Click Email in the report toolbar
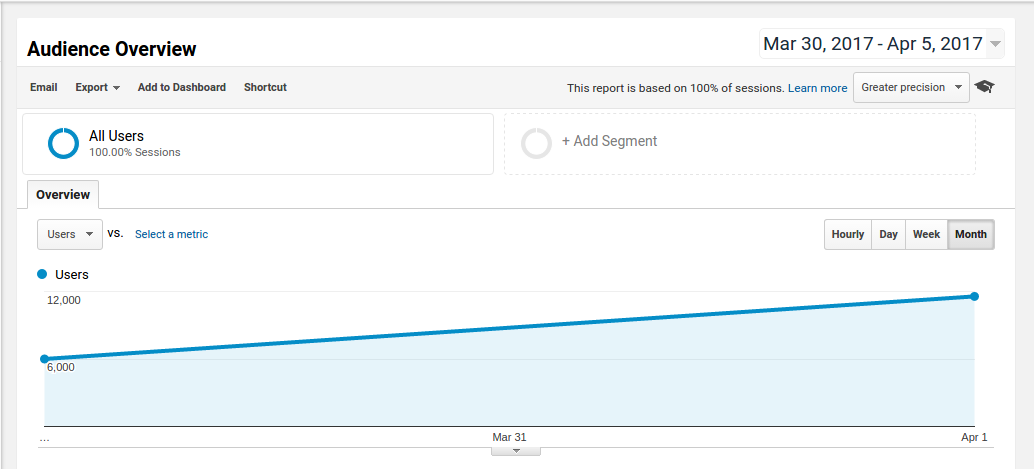The height and width of the screenshot is (469, 1034). [44, 87]
